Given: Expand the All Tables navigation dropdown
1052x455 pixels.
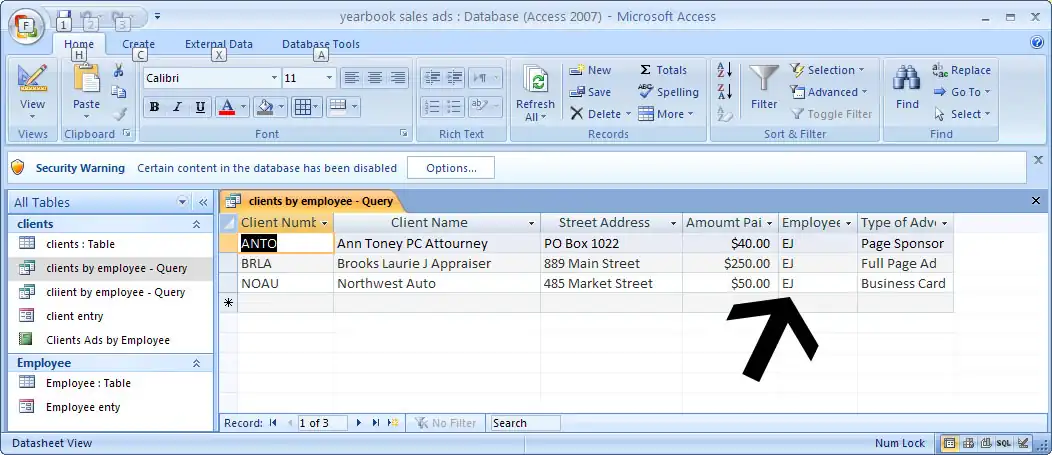Looking at the screenshot, I should 182,202.
